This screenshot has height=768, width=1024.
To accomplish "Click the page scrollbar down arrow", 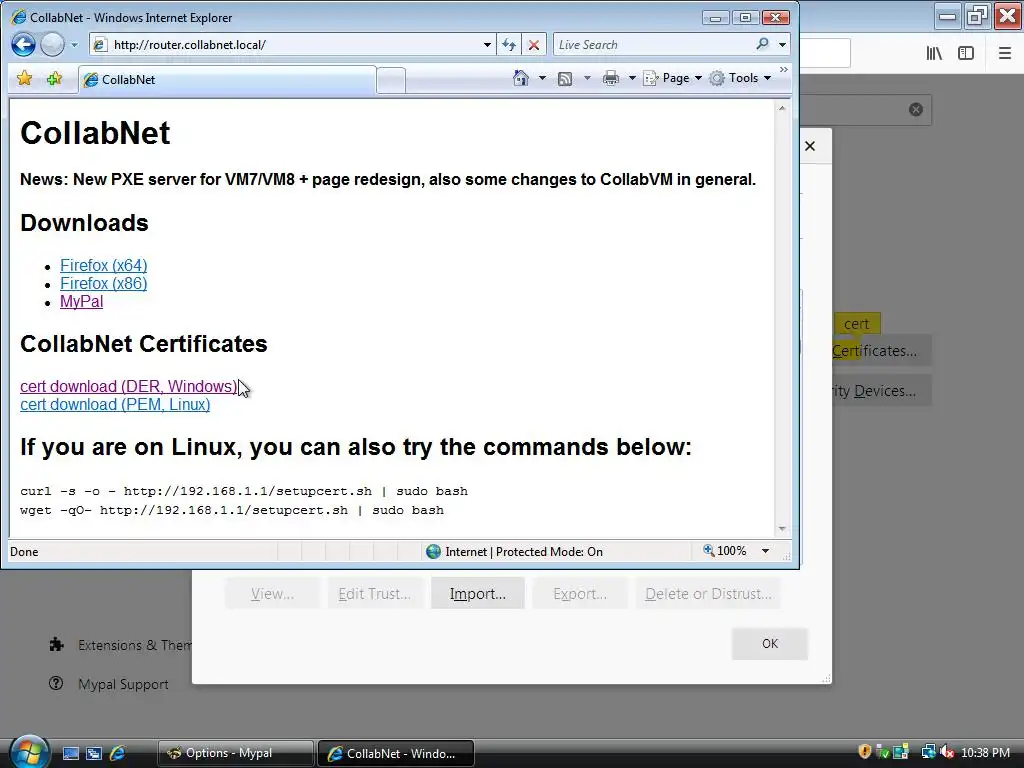I will click(782, 529).
